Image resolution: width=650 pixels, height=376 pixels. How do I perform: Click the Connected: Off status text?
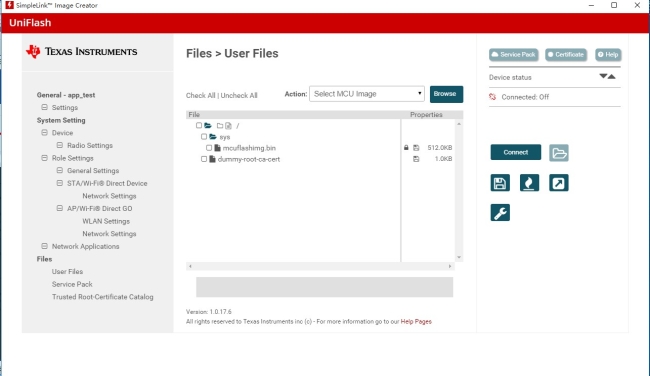click(x=525, y=97)
